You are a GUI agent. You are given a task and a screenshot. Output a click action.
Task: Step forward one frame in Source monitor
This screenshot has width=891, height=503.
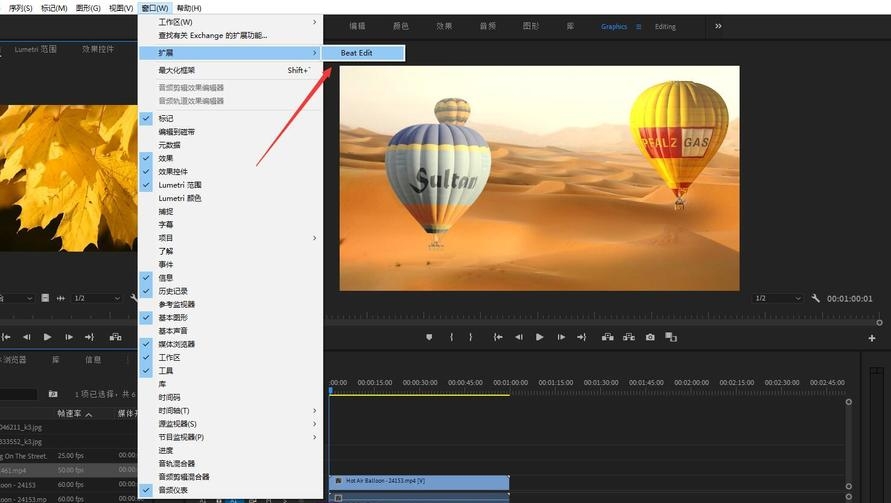(69, 337)
